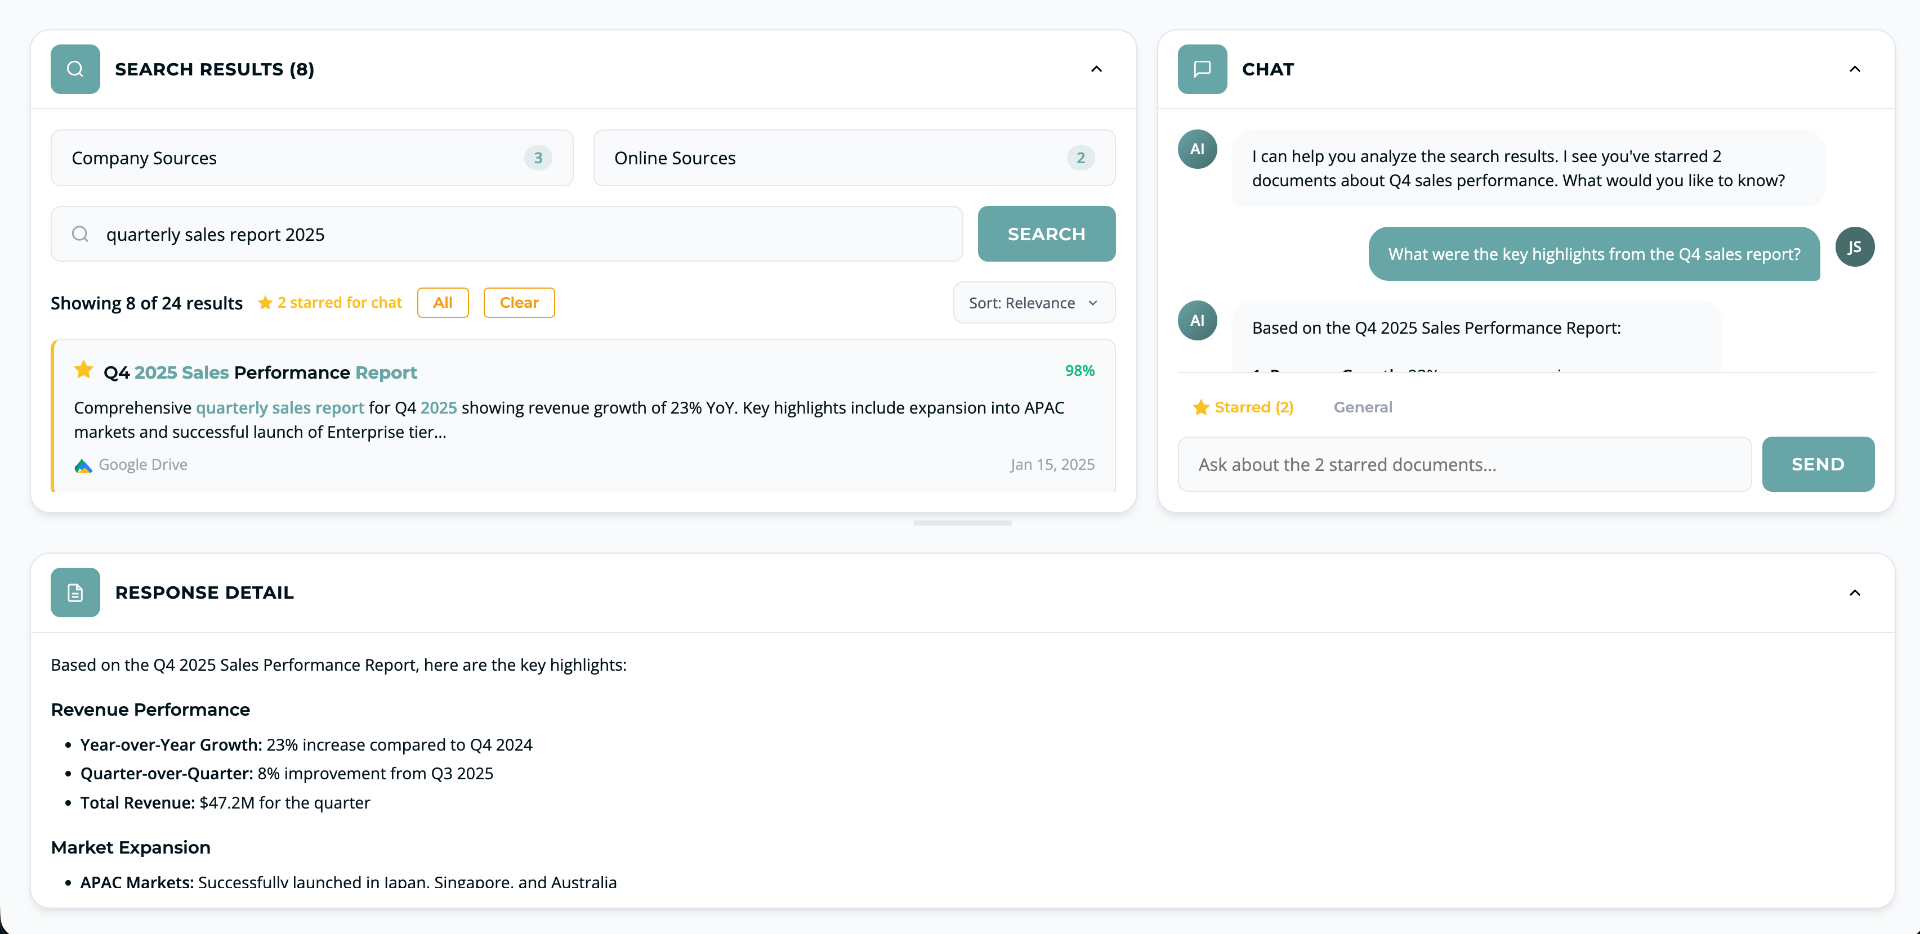Screen dimensions: 1920x934
Task: Click the star icon on the Starred tab
Action: pos(1201,407)
